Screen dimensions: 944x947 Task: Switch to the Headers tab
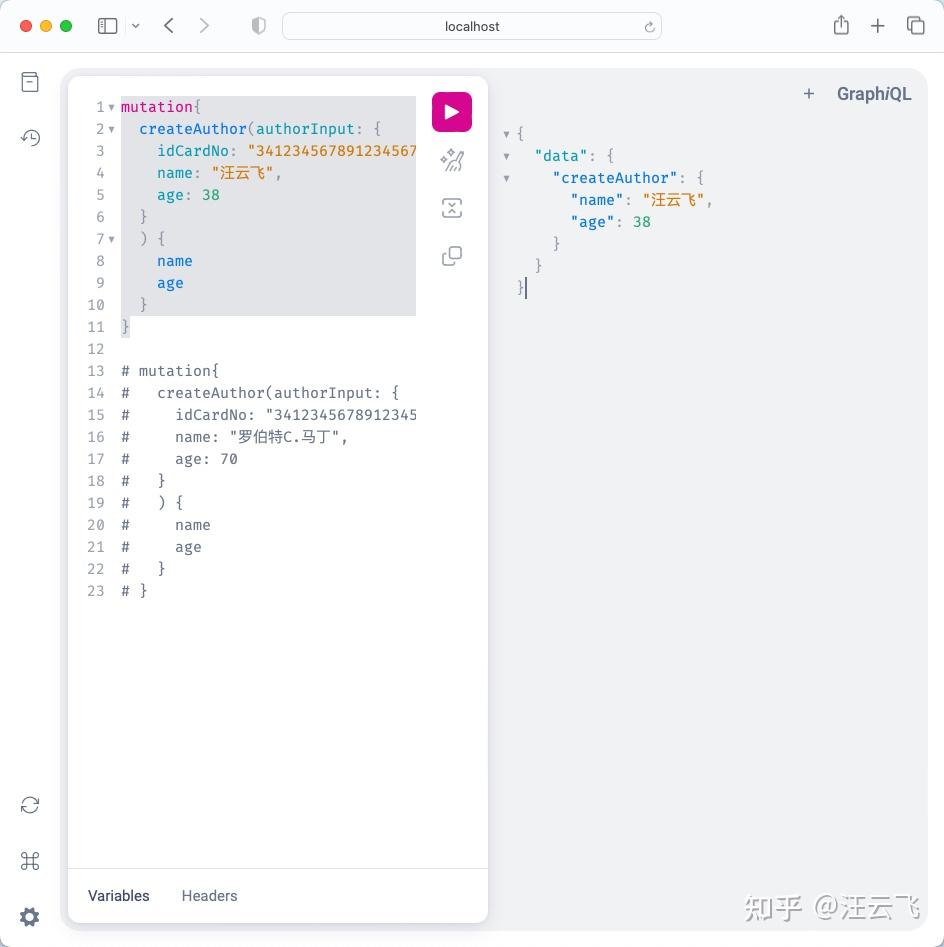click(x=209, y=896)
